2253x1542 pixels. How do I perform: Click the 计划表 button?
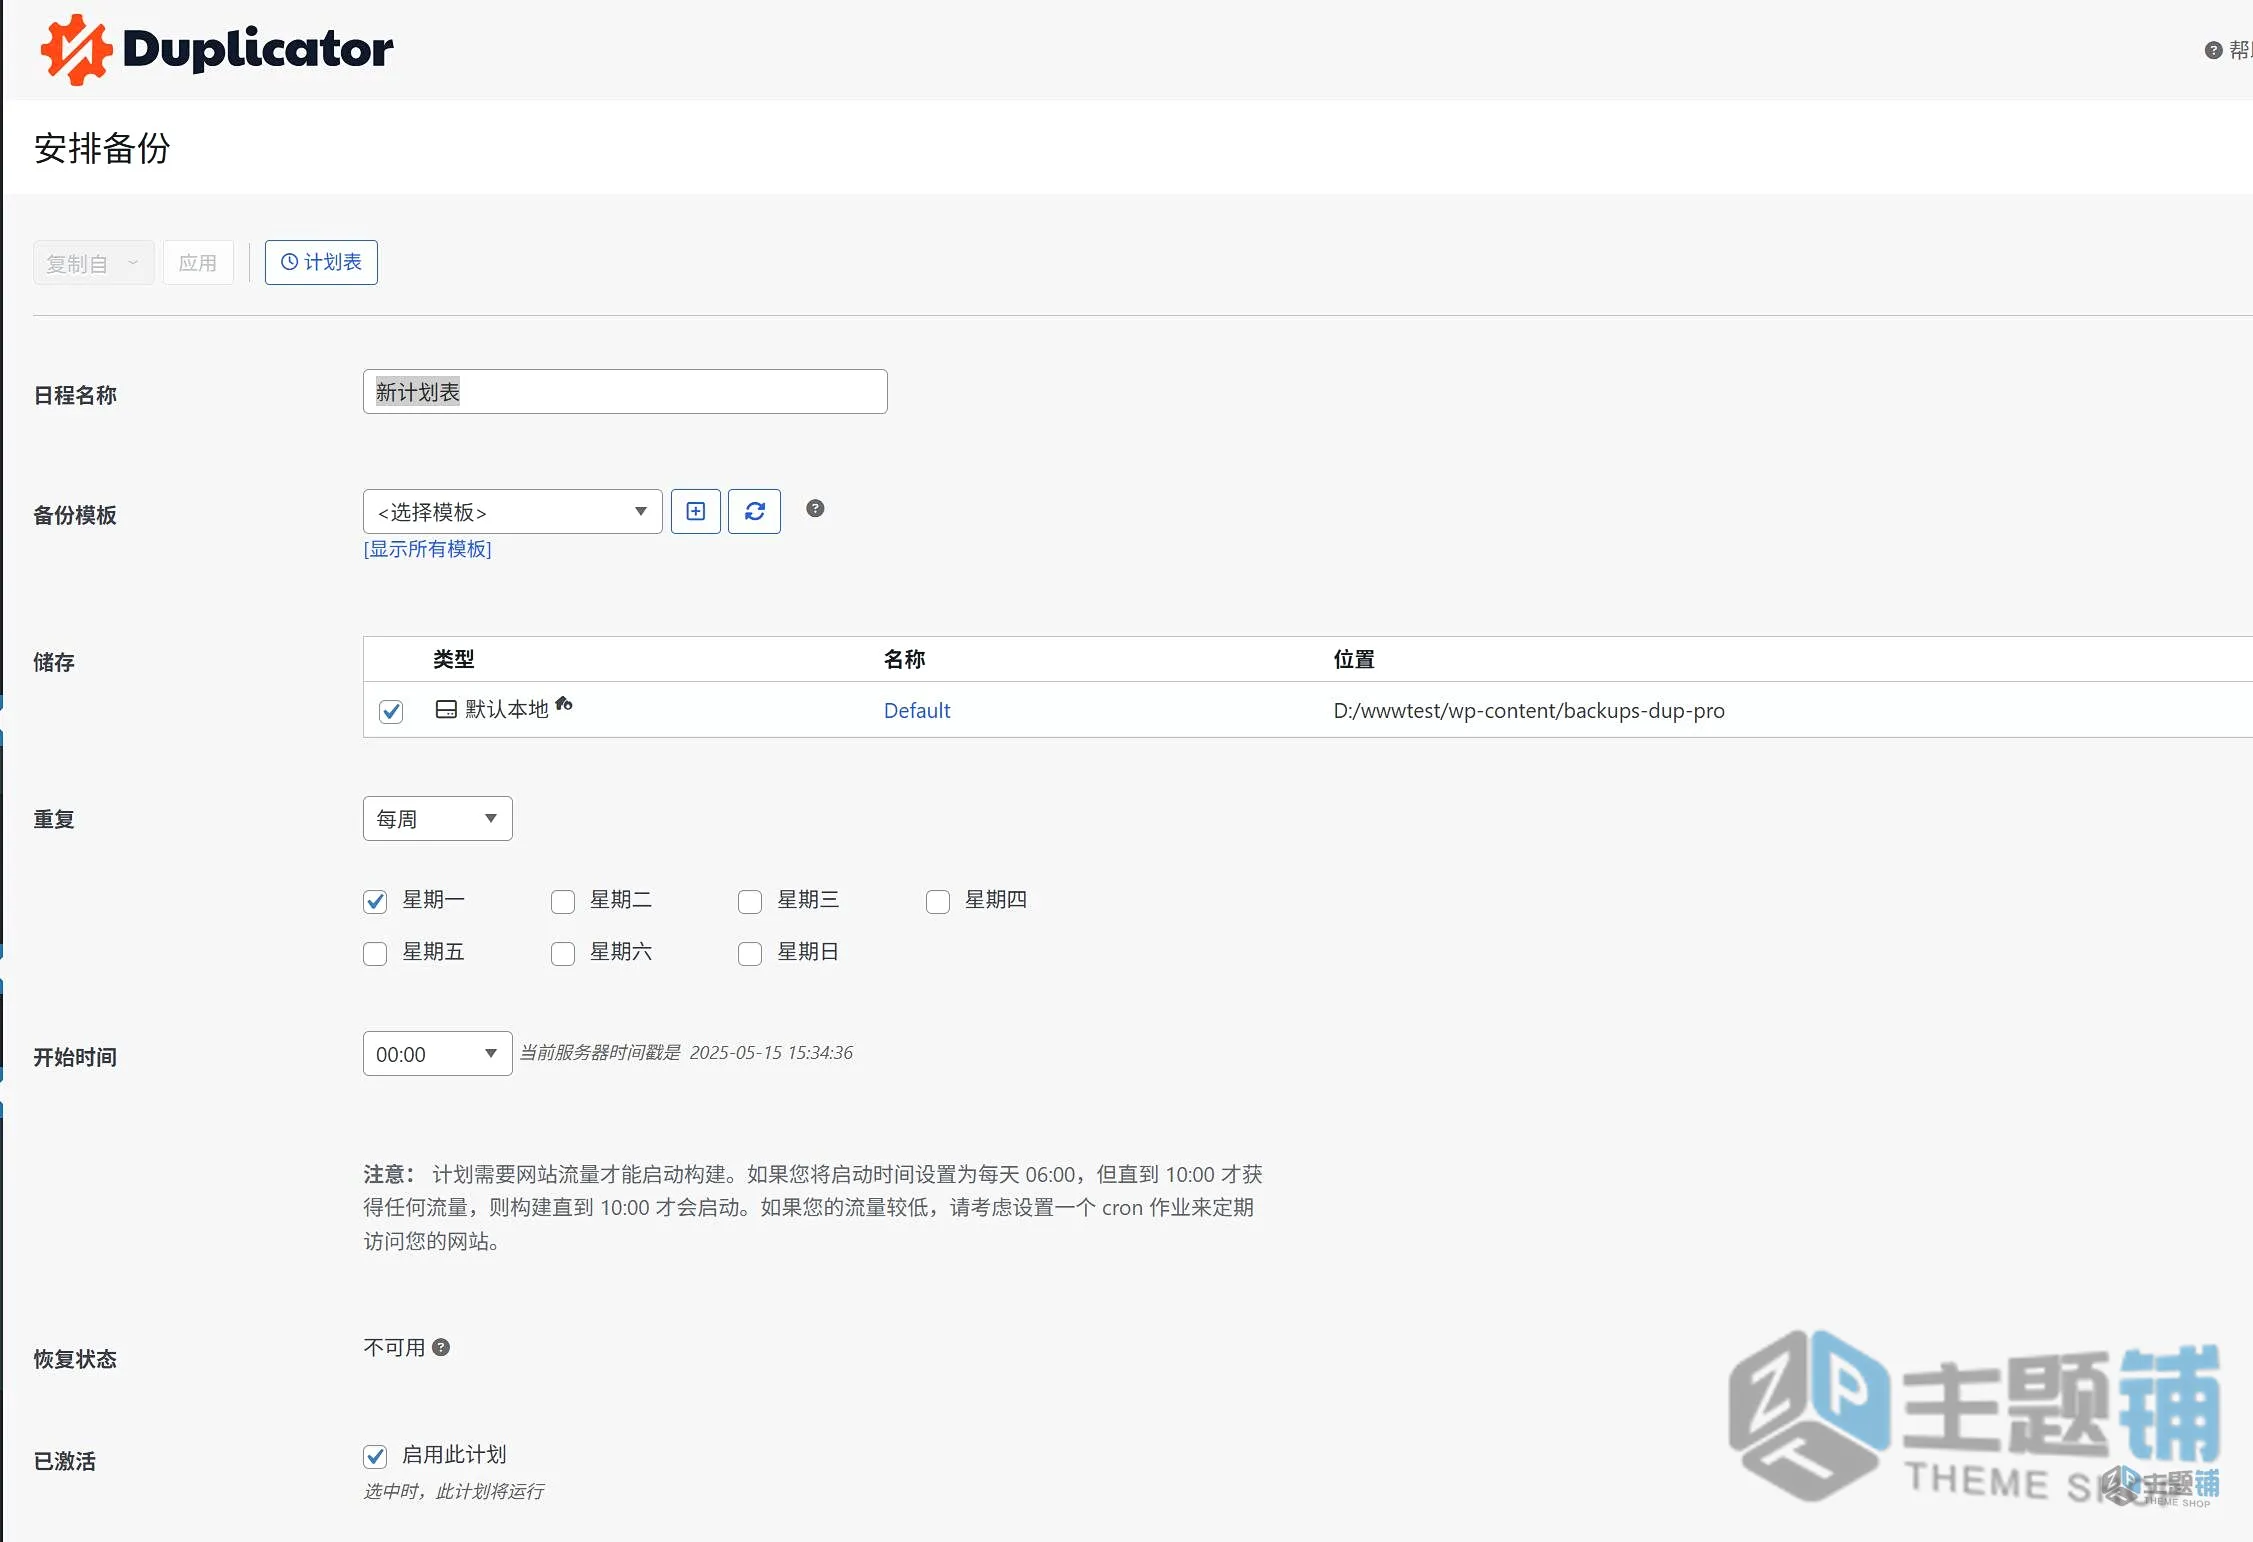pyautogui.click(x=321, y=262)
